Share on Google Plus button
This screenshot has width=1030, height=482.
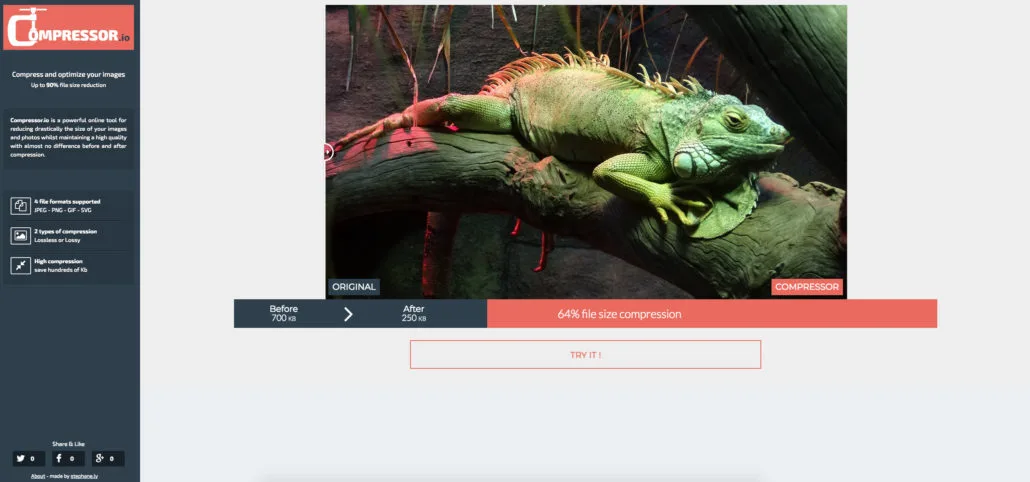pos(108,458)
